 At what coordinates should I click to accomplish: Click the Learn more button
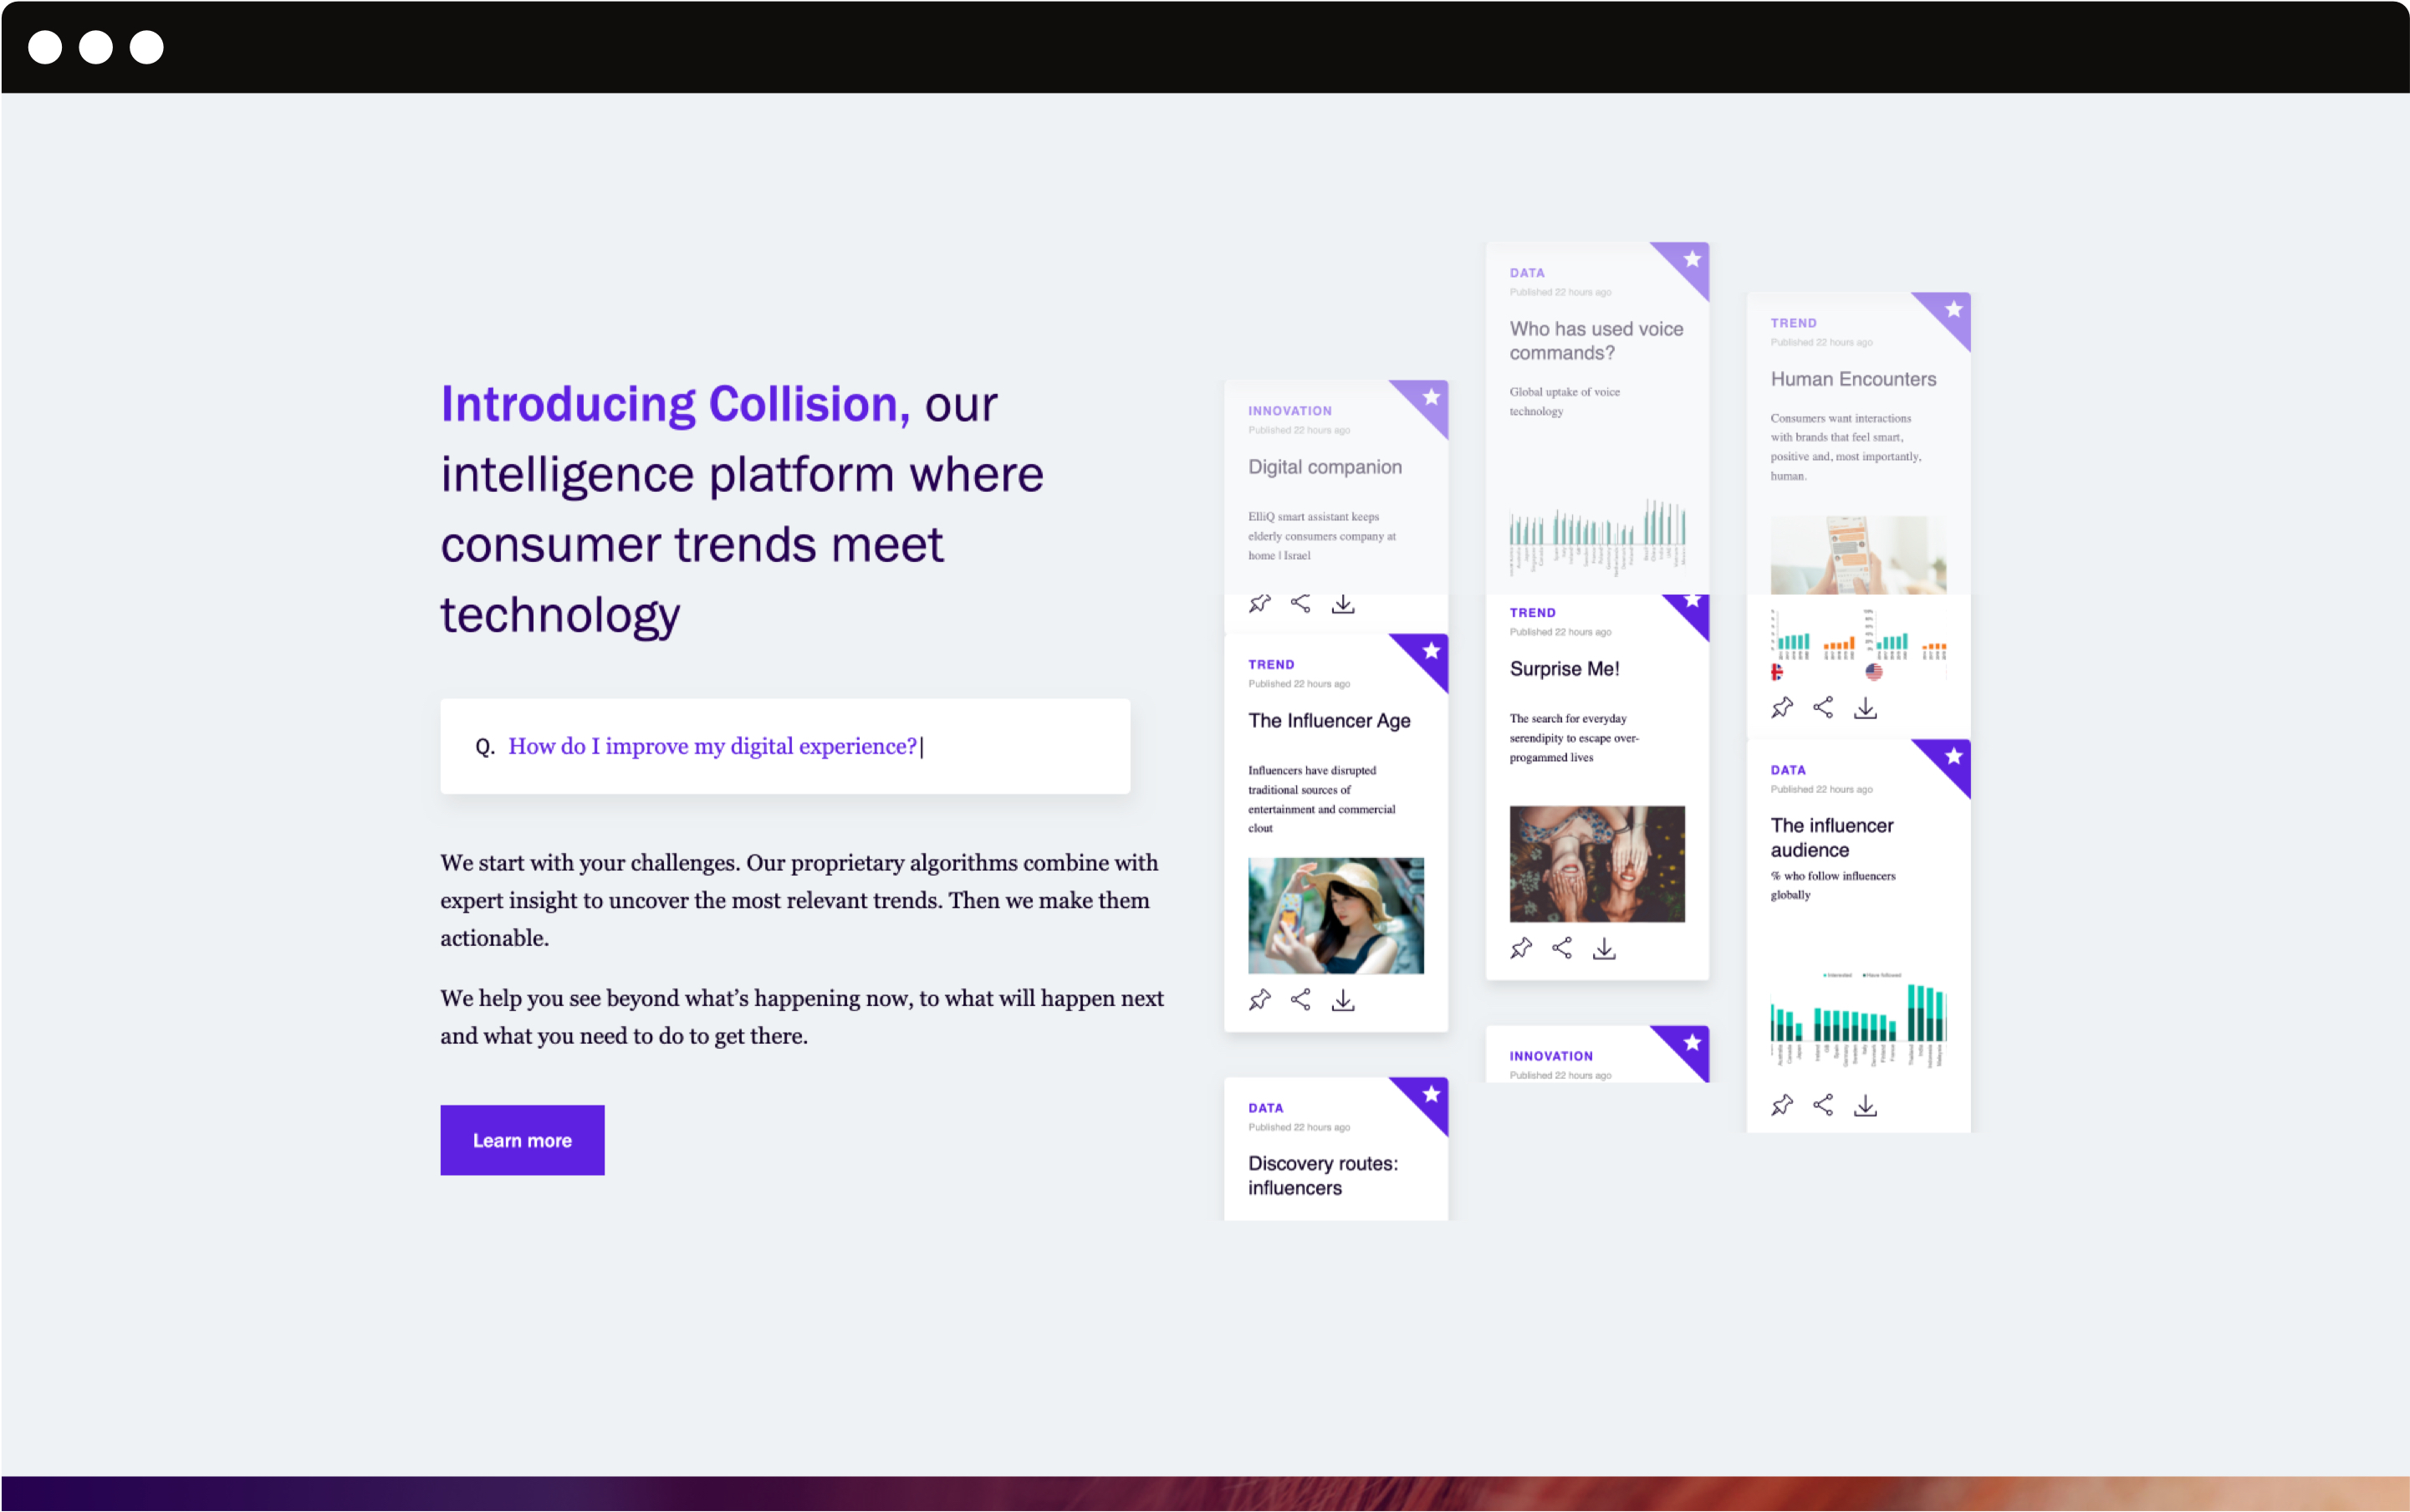tap(522, 1139)
